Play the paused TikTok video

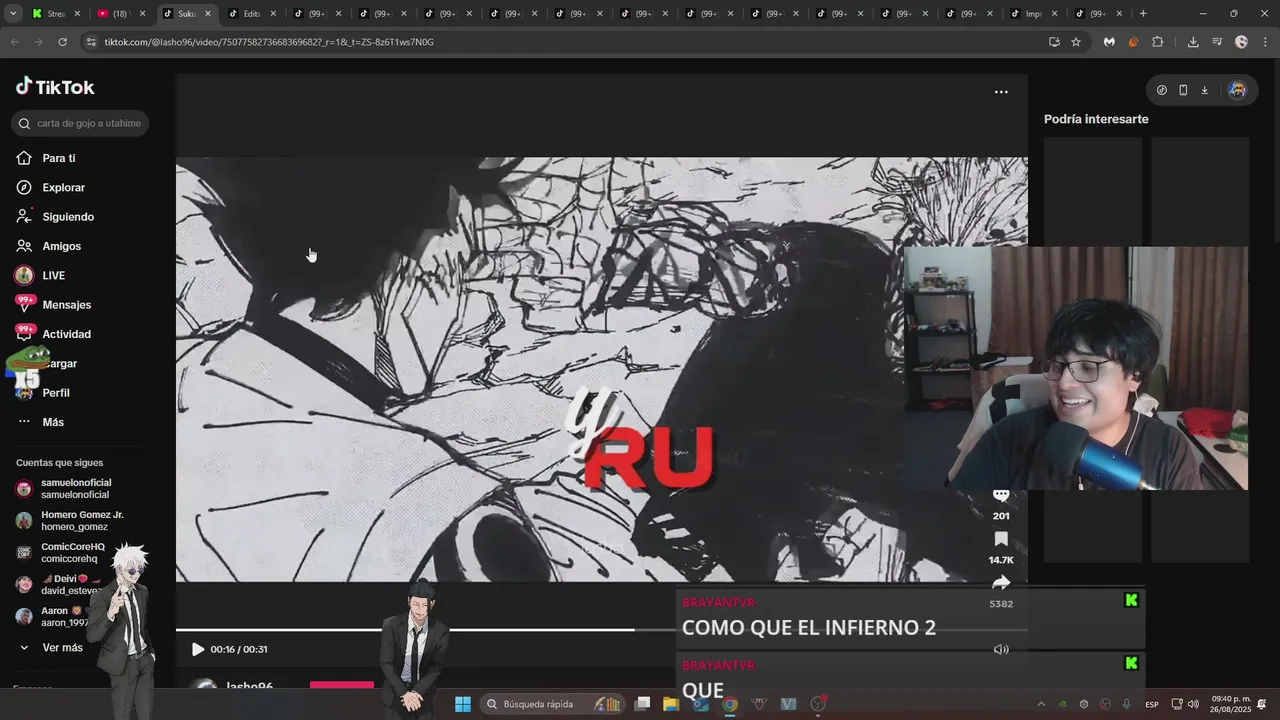point(198,649)
